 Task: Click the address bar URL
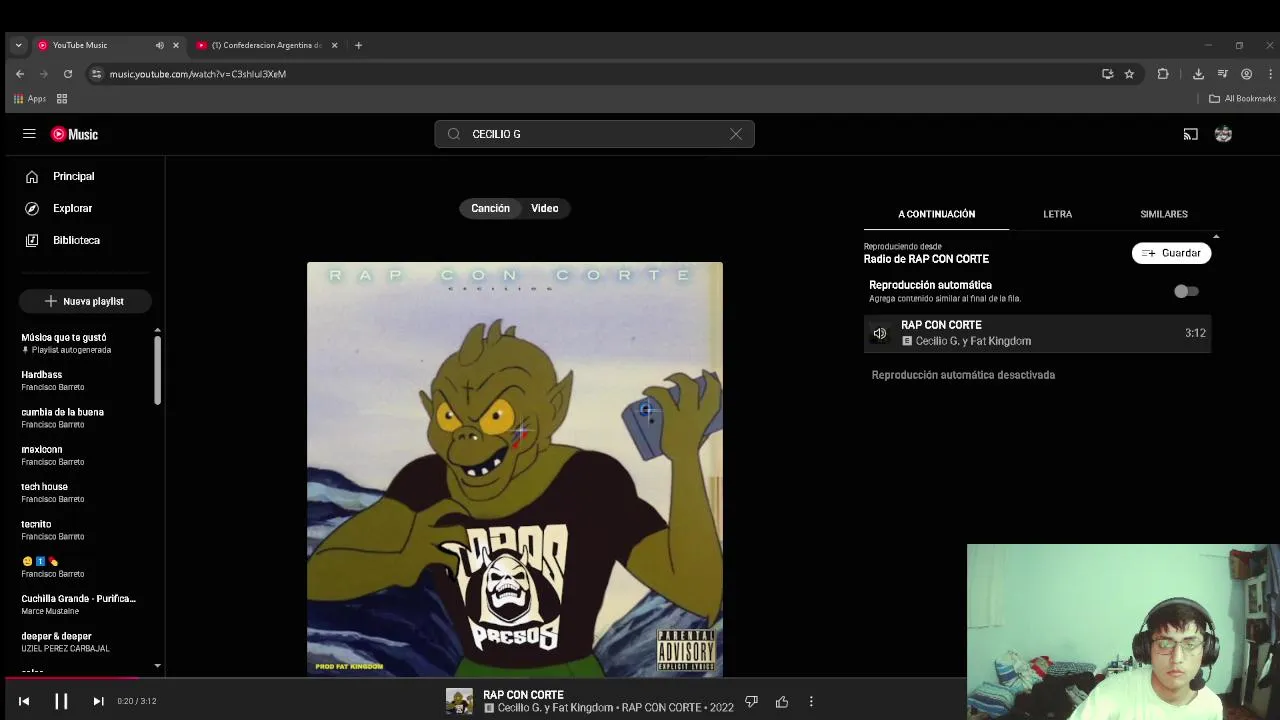[x=198, y=74]
